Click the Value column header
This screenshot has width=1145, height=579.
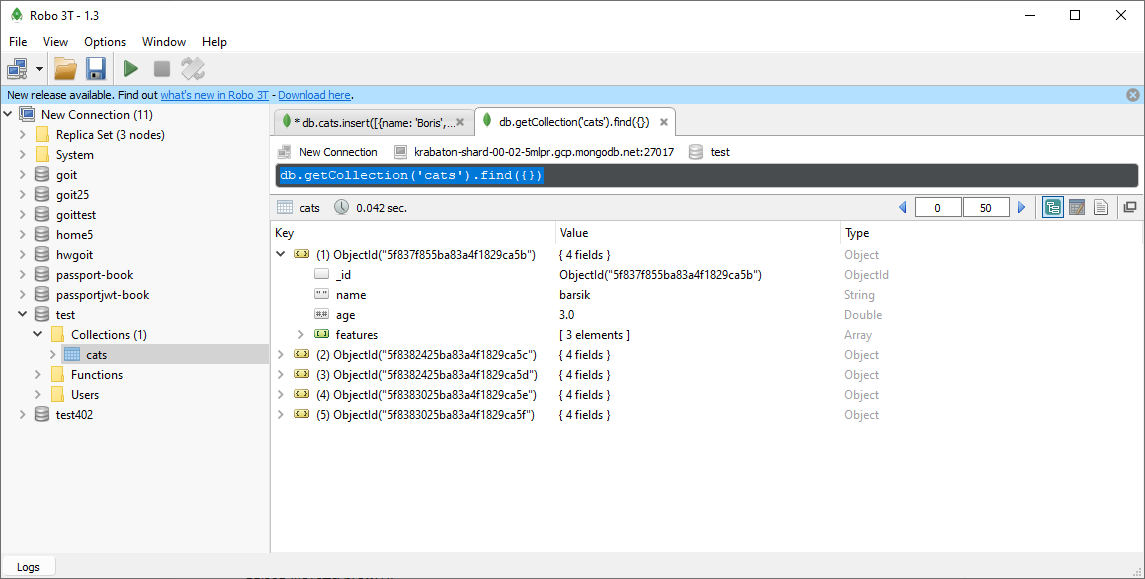coord(698,233)
